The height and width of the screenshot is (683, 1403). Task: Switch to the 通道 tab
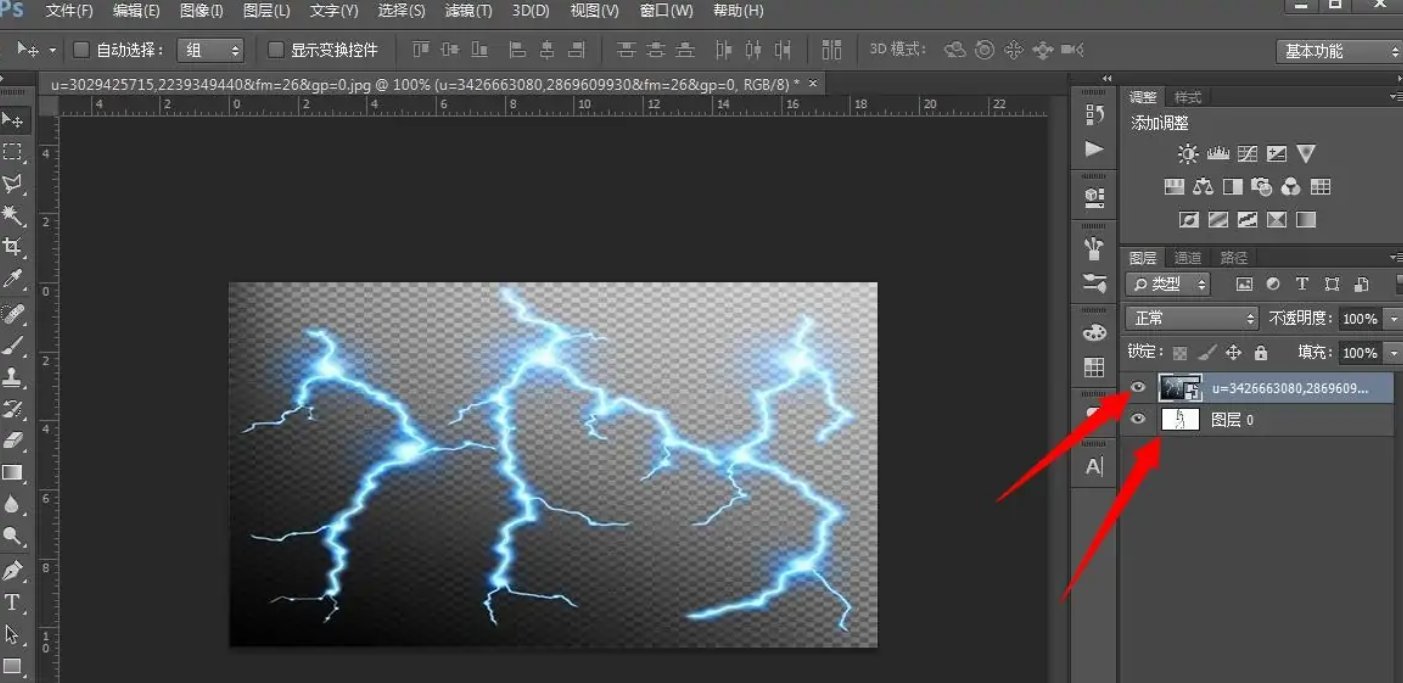click(1188, 258)
